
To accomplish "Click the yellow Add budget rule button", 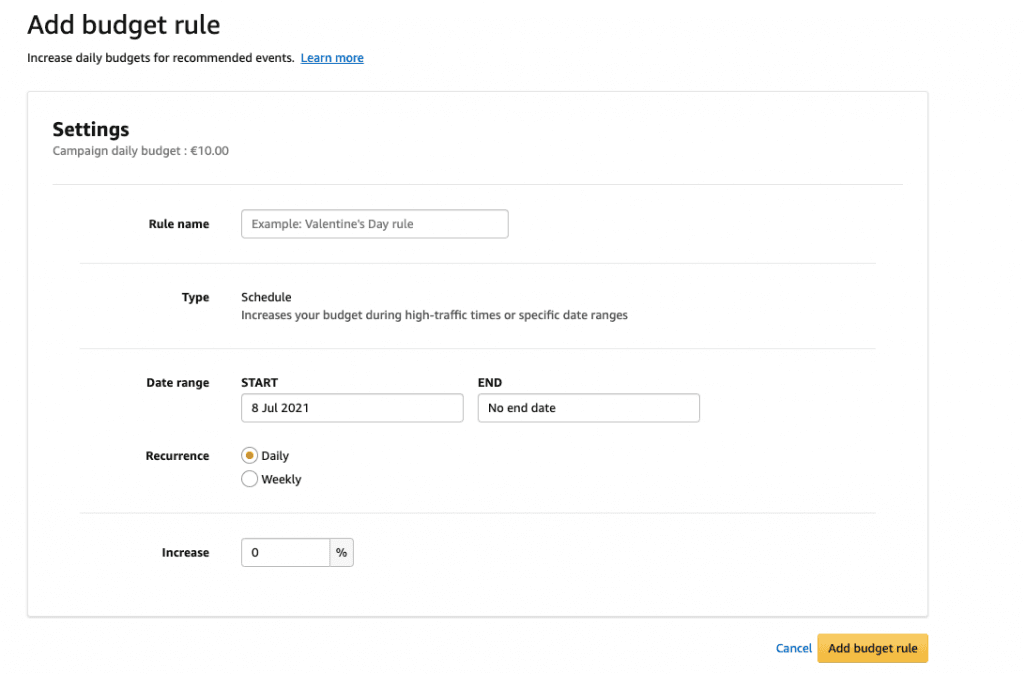I will pyautogui.click(x=872, y=648).
